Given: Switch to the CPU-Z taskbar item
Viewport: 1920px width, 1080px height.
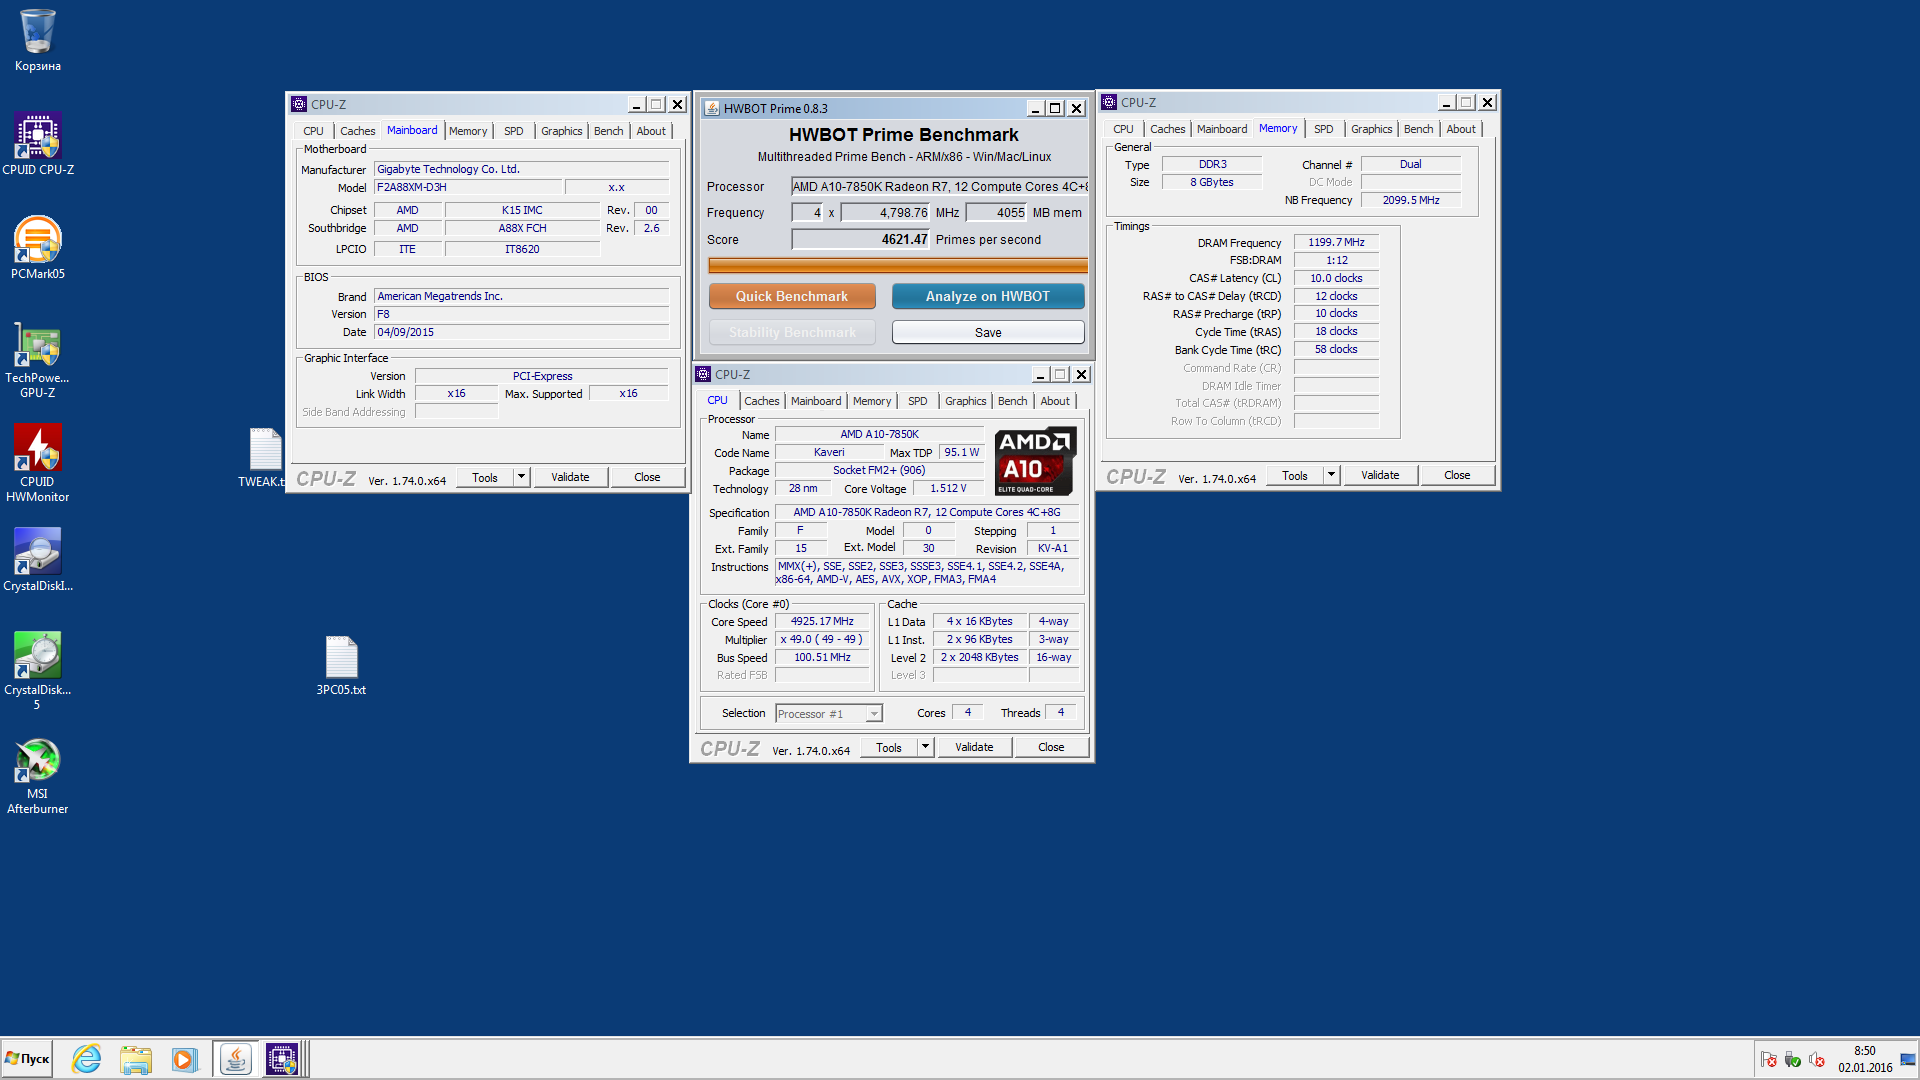Looking at the screenshot, I should 282,1059.
